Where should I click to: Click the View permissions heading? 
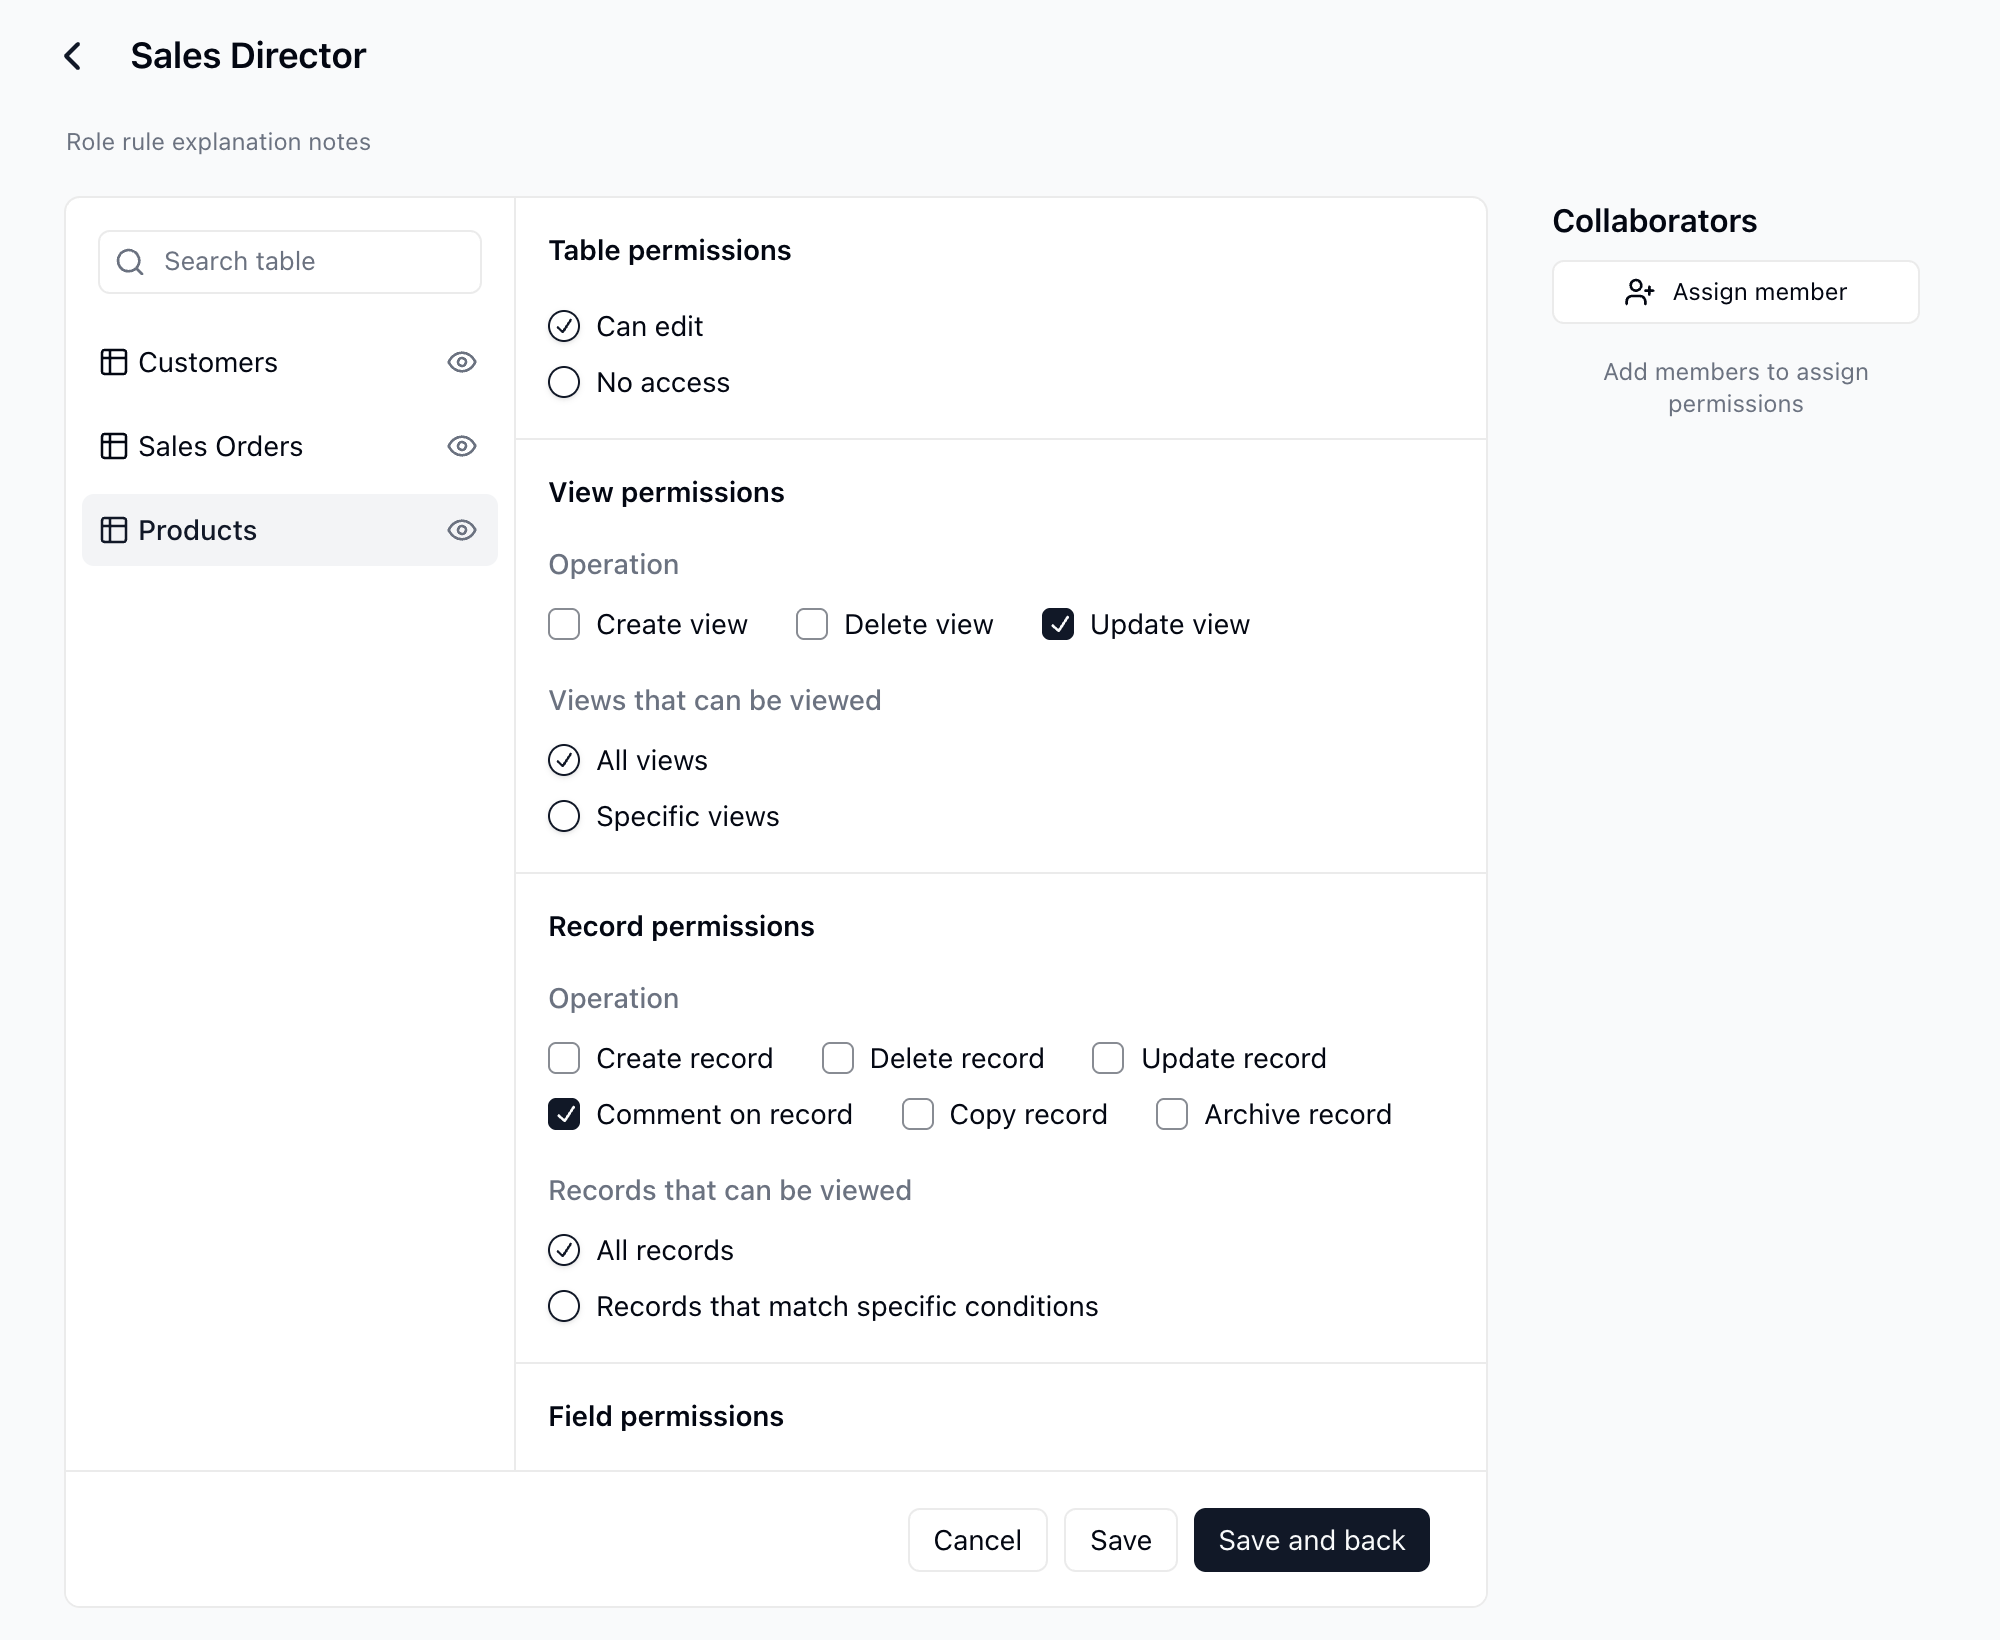[666, 492]
